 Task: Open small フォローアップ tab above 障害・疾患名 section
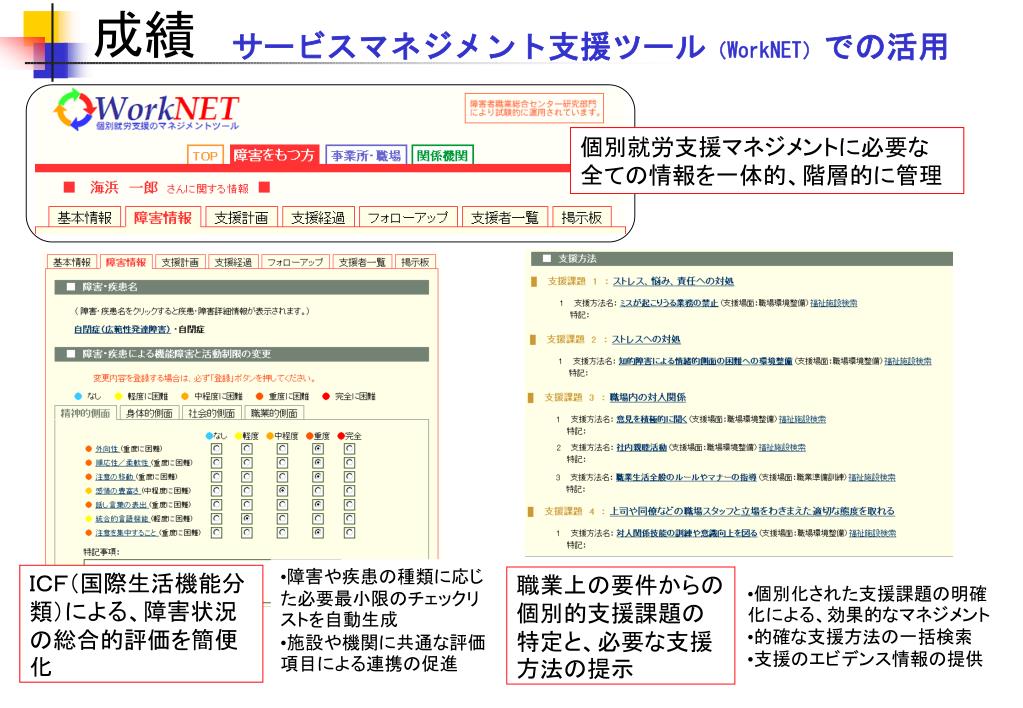coord(295,262)
